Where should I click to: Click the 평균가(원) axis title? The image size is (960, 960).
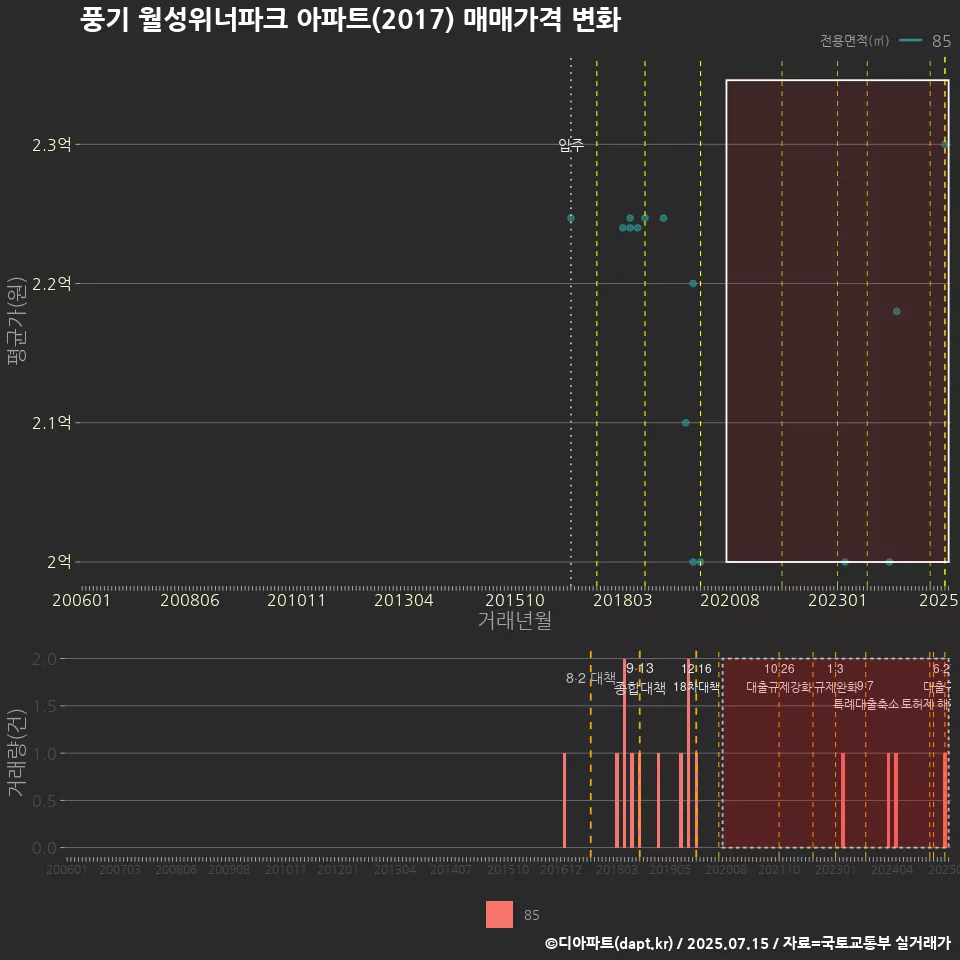17,321
